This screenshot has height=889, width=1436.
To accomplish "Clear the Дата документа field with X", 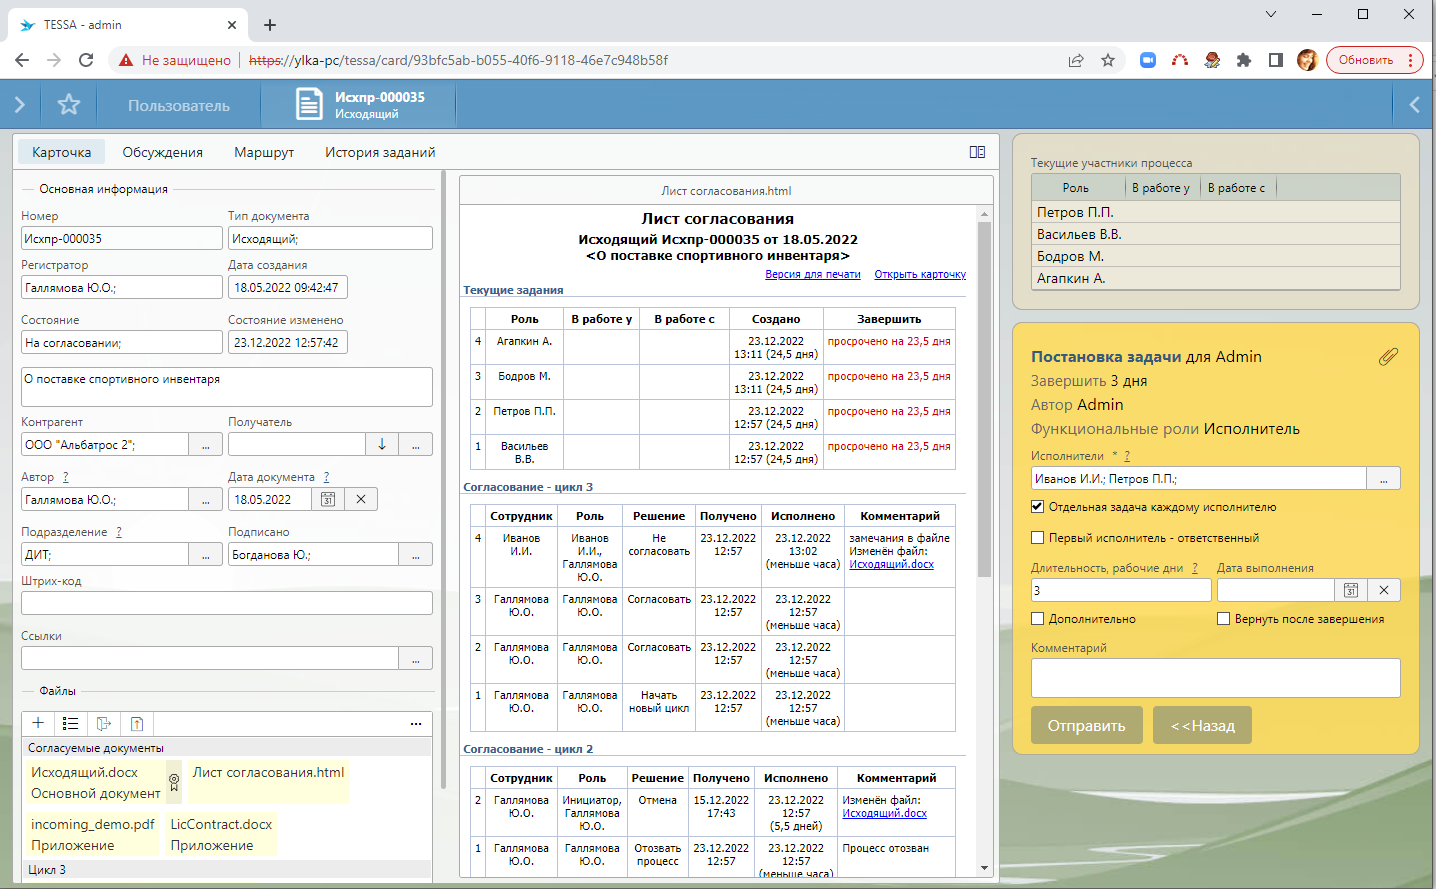I will click(361, 499).
